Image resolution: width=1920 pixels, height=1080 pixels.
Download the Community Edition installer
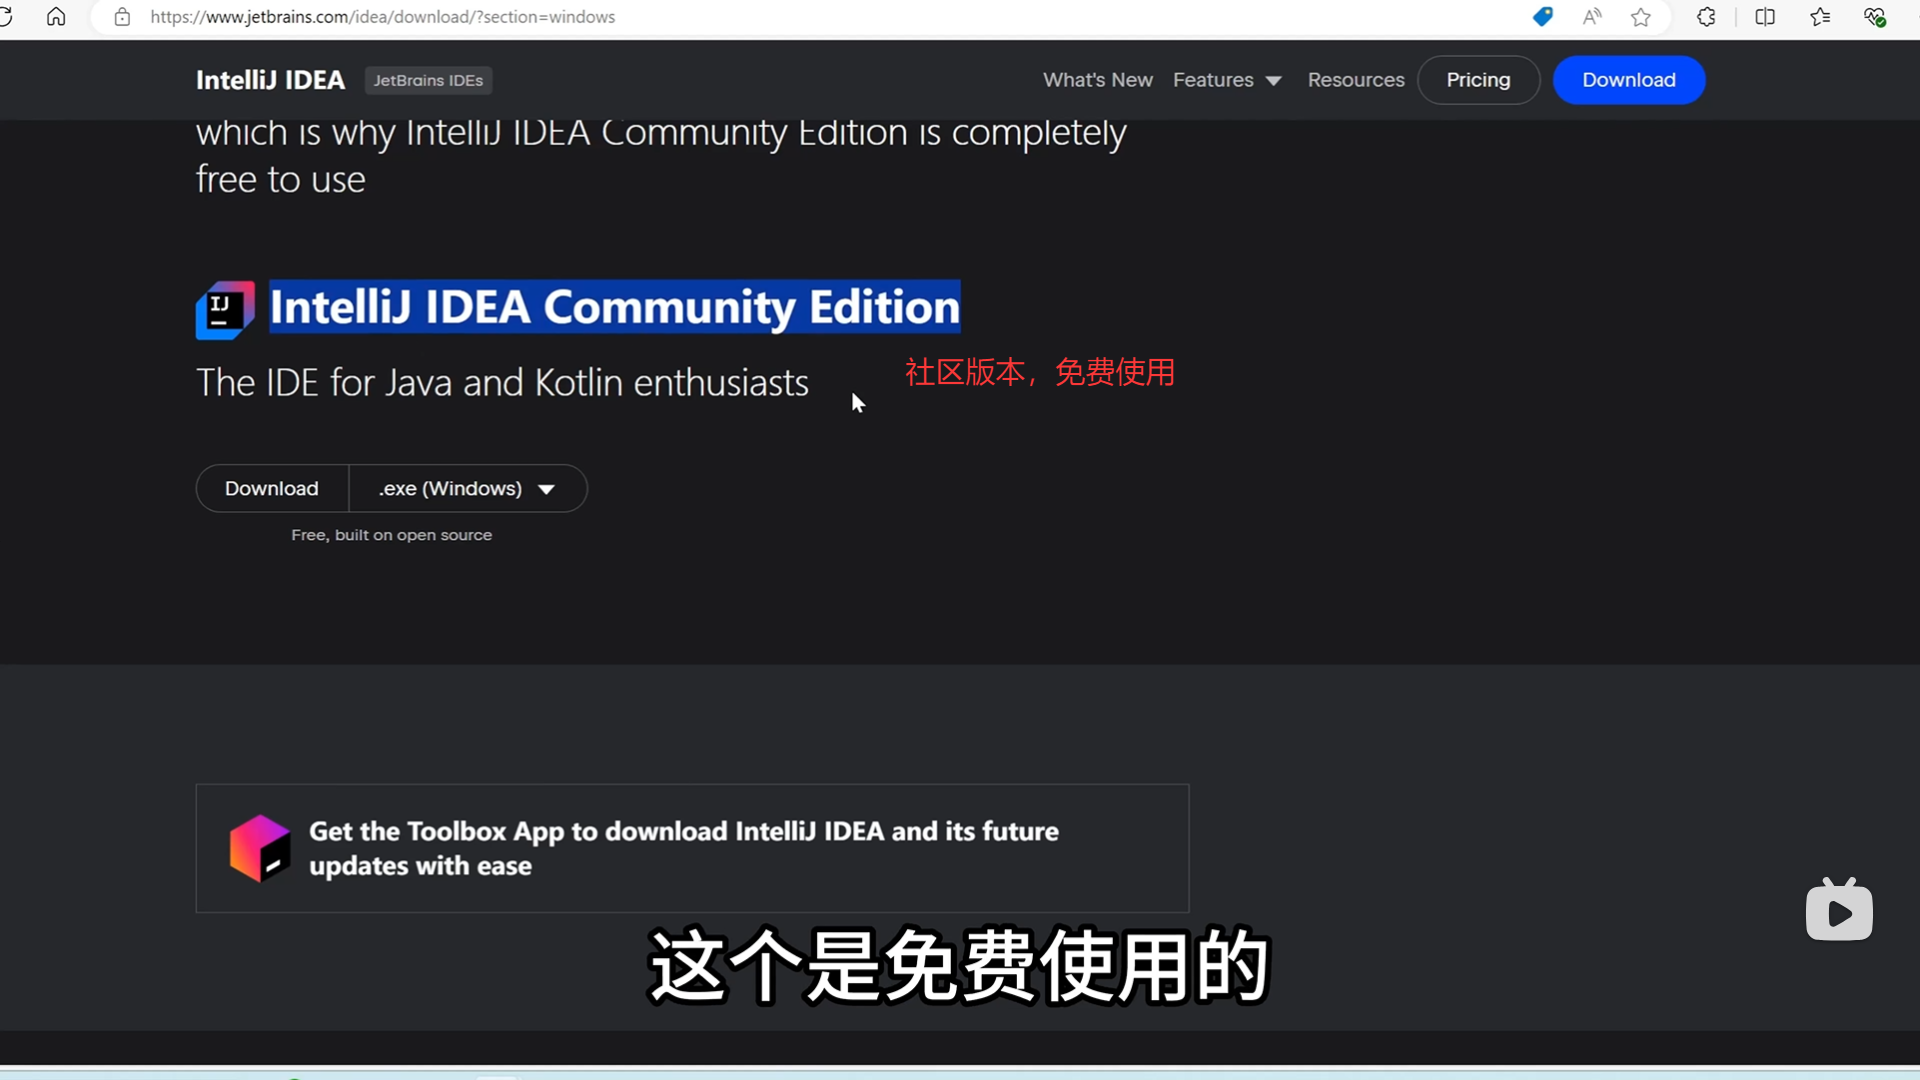(x=272, y=489)
